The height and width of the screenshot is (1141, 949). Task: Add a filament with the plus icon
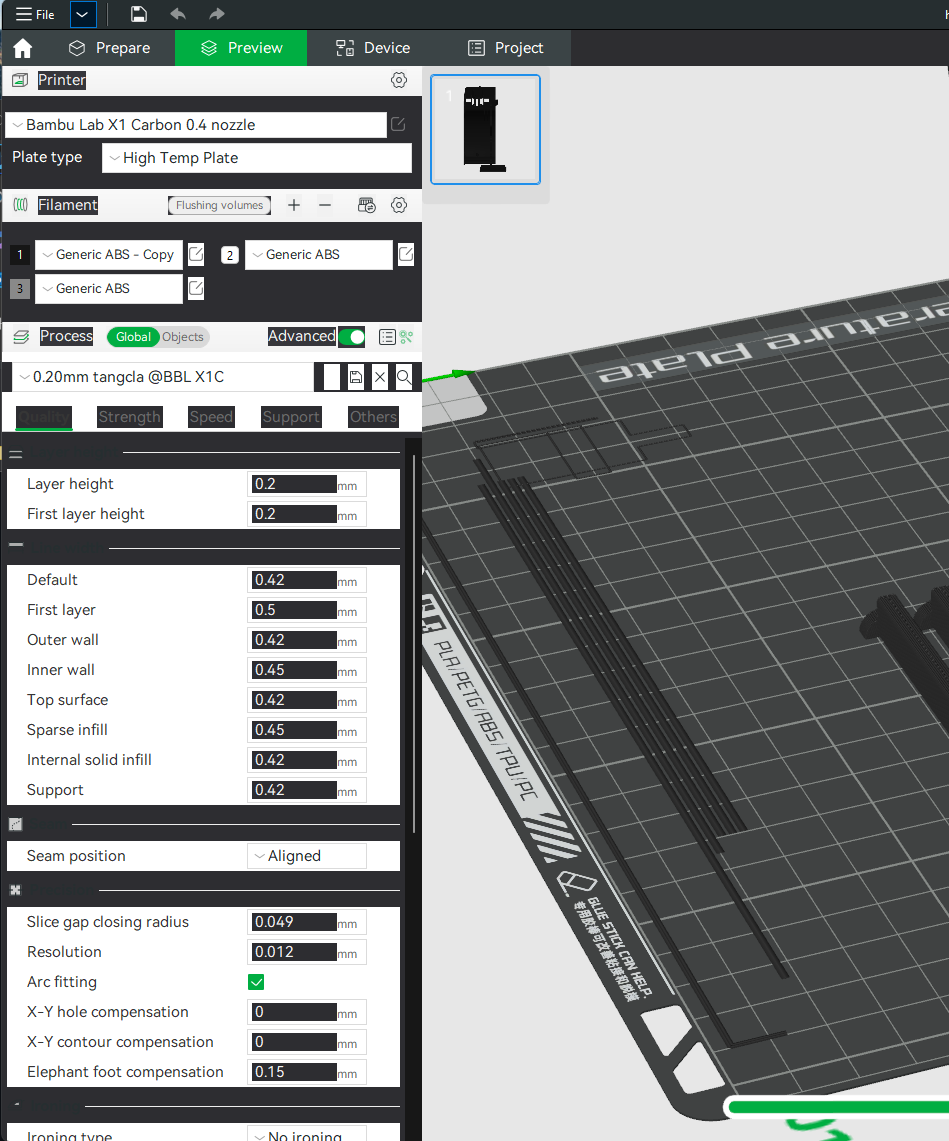(x=293, y=205)
